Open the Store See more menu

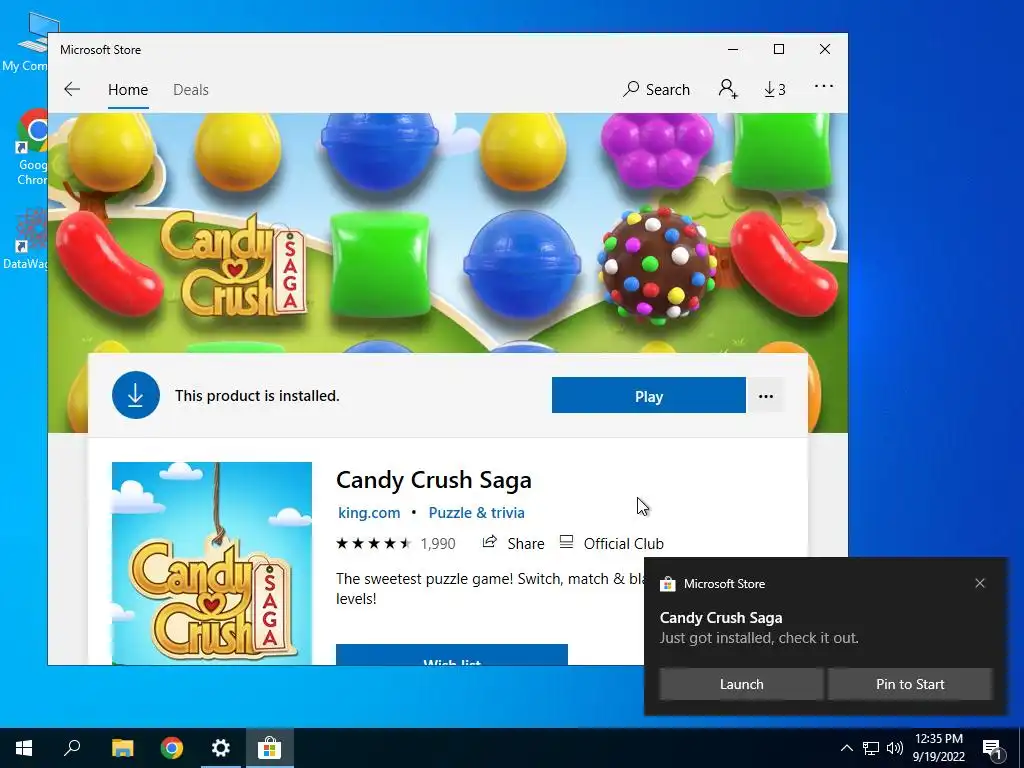[x=824, y=86]
